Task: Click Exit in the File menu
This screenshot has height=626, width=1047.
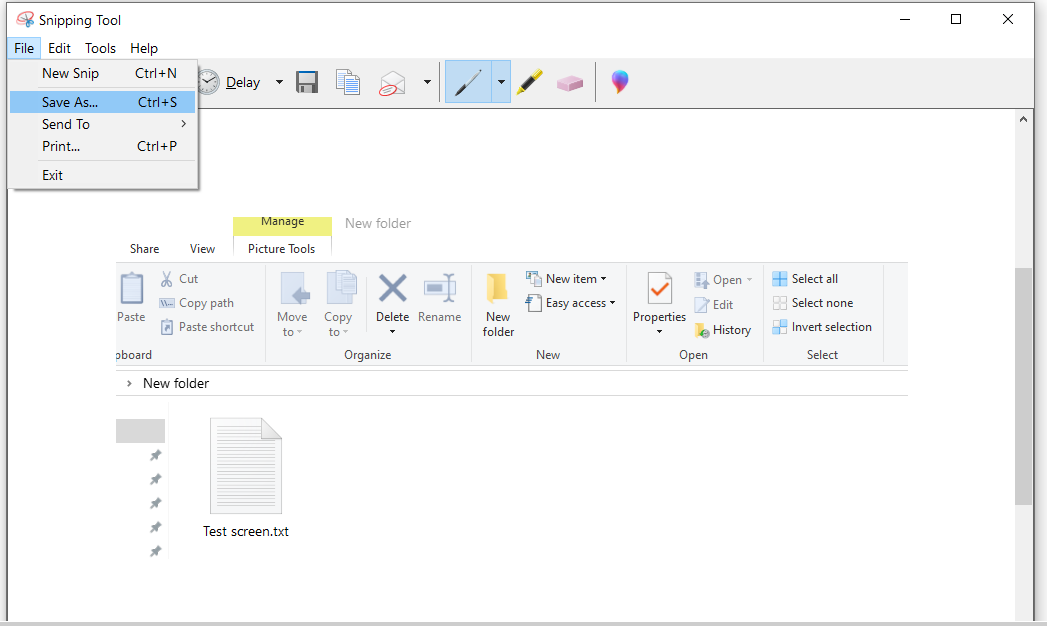Action: 52,175
